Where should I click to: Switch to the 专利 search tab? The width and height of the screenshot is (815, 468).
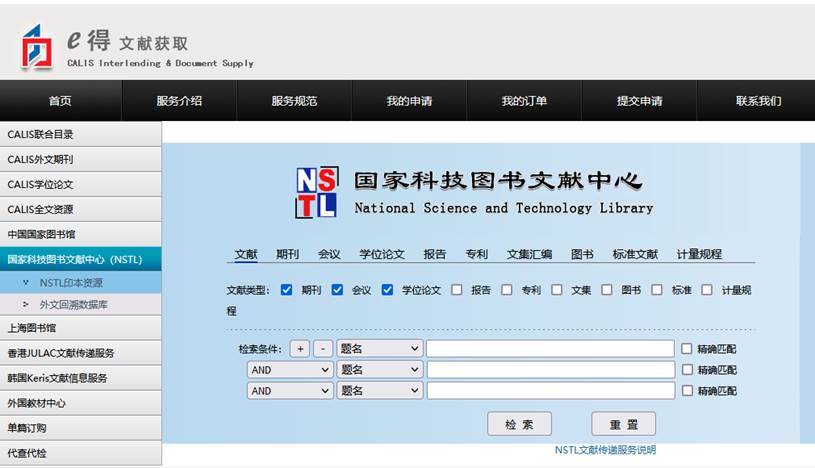(477, 254)
